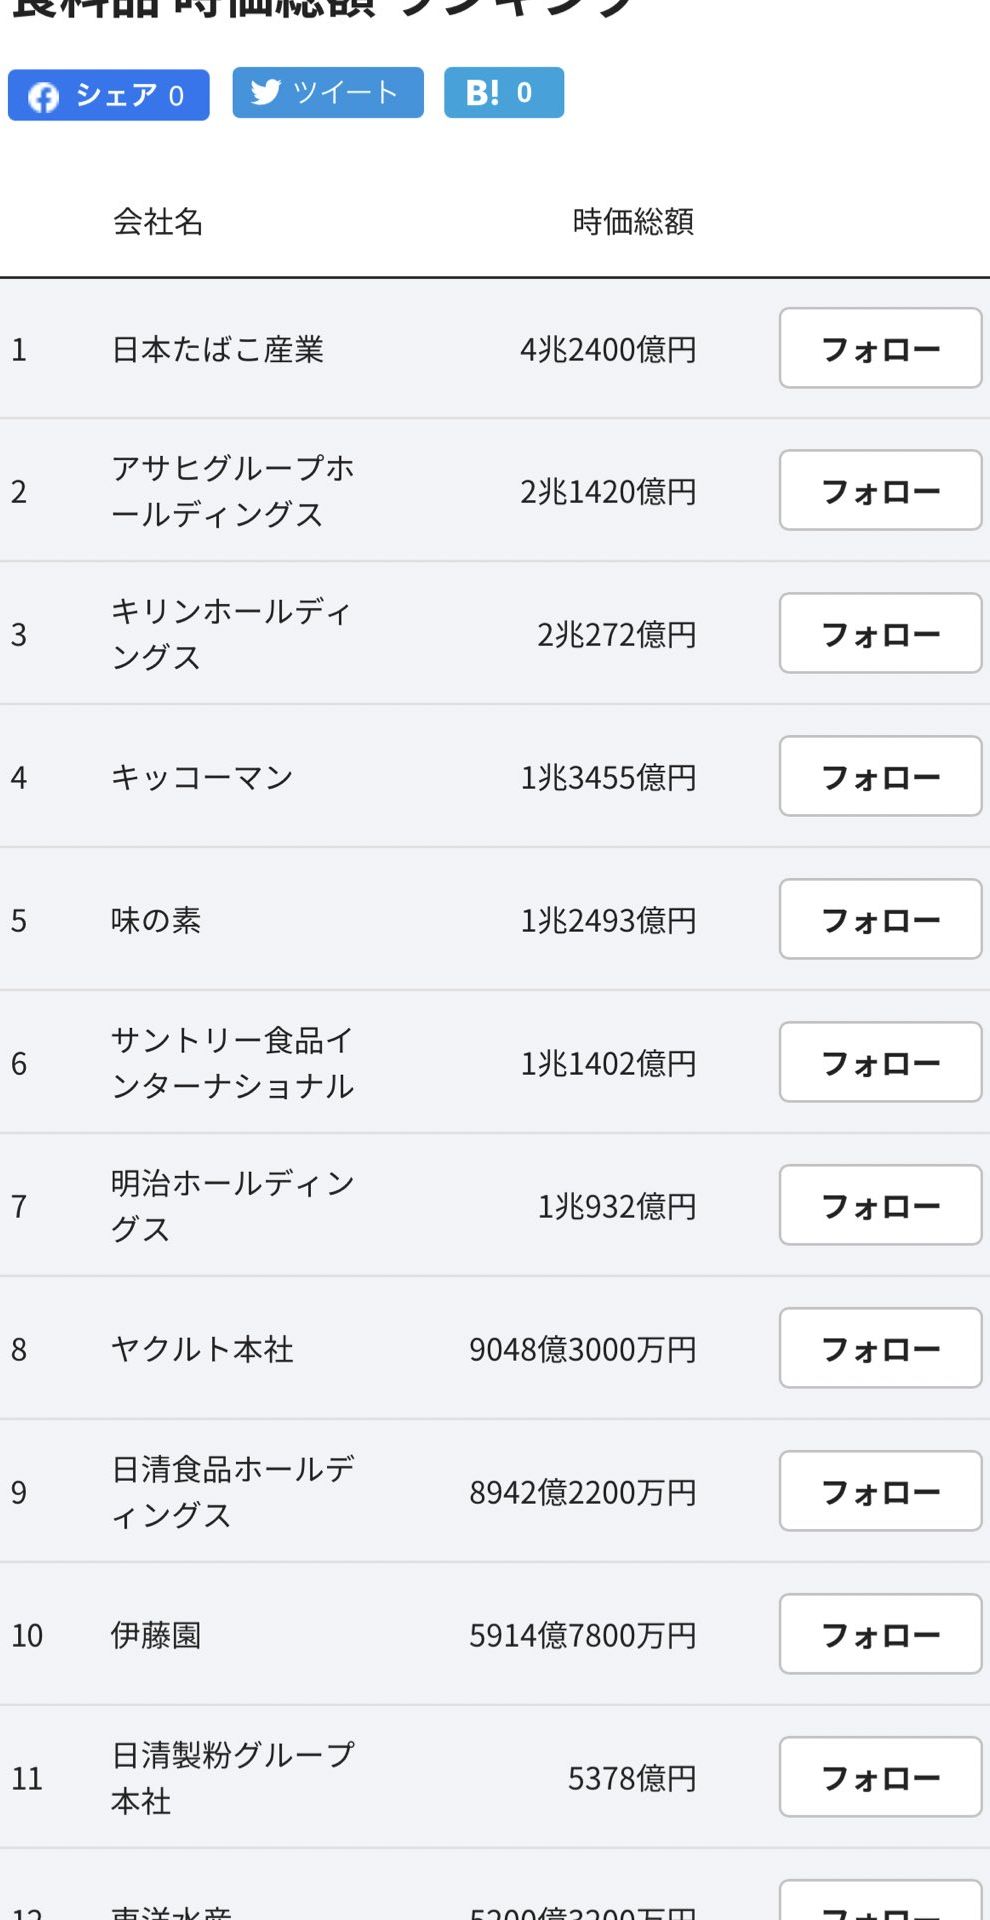The width and height of the screenshot is (990, 1920).
Task: Follow 日清製粉グループ本社
Action: (879, 1777)
